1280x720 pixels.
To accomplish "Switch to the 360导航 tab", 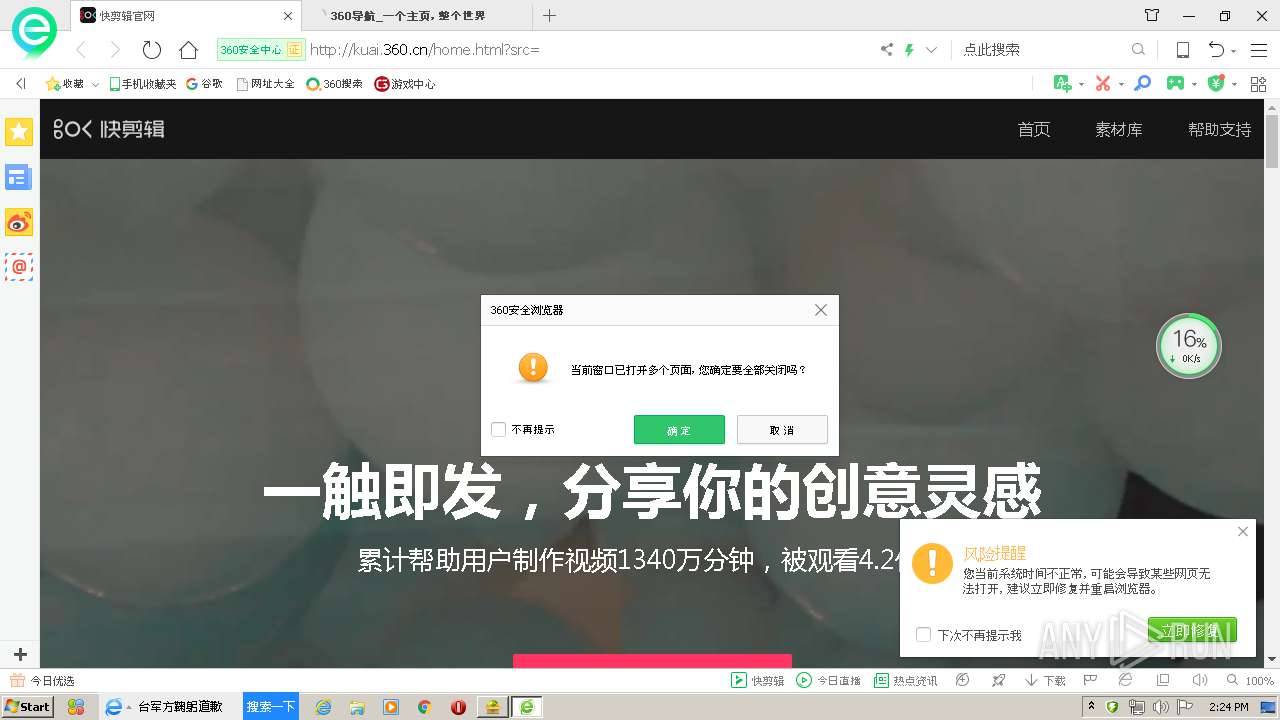I will [417, 16].
